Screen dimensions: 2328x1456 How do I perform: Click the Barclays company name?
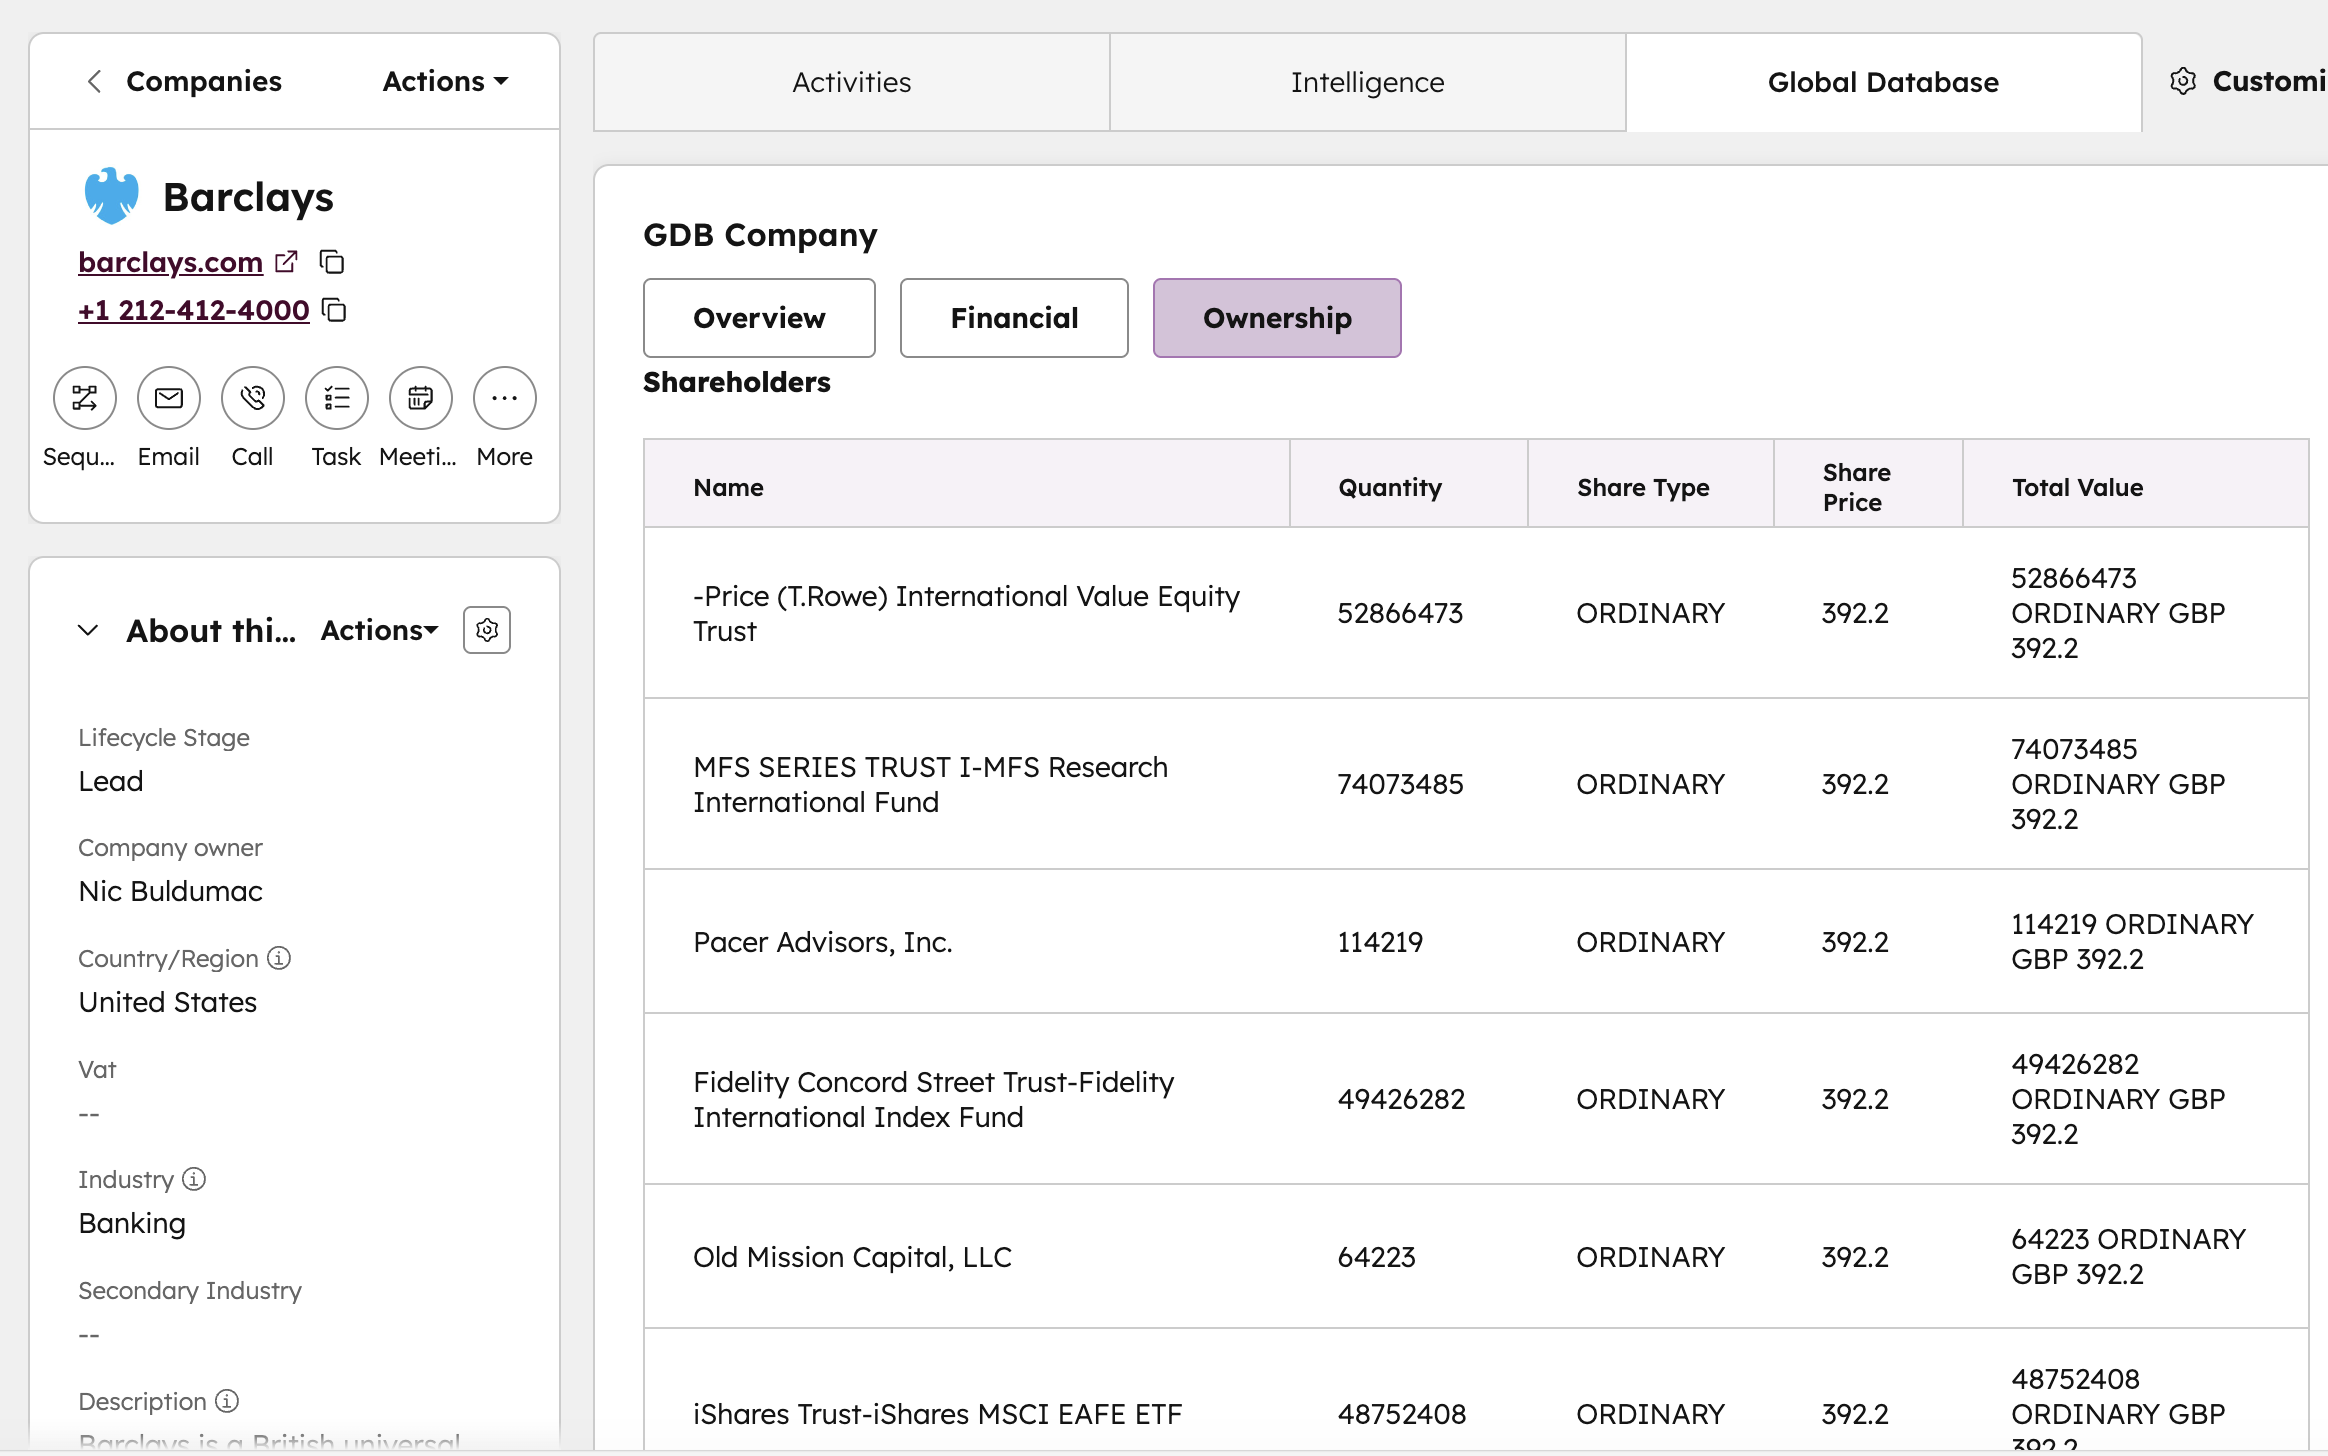(x=248, y=197)
